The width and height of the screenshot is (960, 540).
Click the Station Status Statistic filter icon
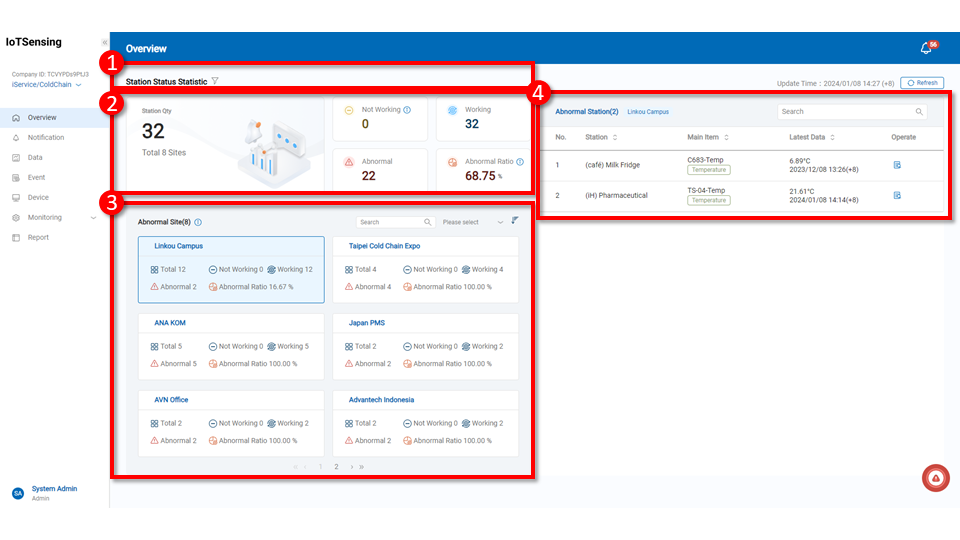pyautogui.click(x=215, y=81)
